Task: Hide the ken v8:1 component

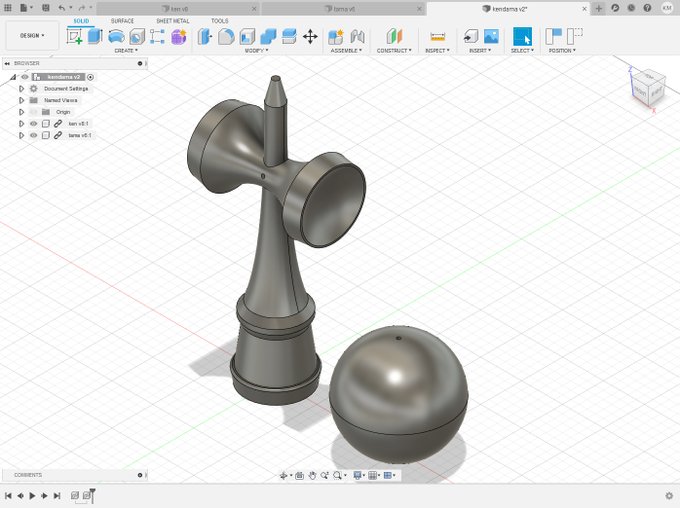Action: click(33, 124)
